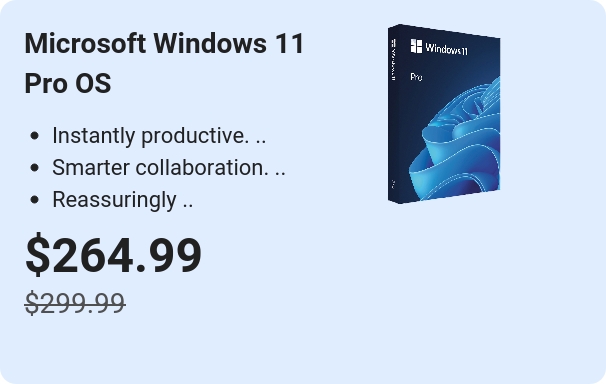Select the "Reassuringly .." feature line
606x384 pixels.
pyautogui.click(x=123, y=200)
